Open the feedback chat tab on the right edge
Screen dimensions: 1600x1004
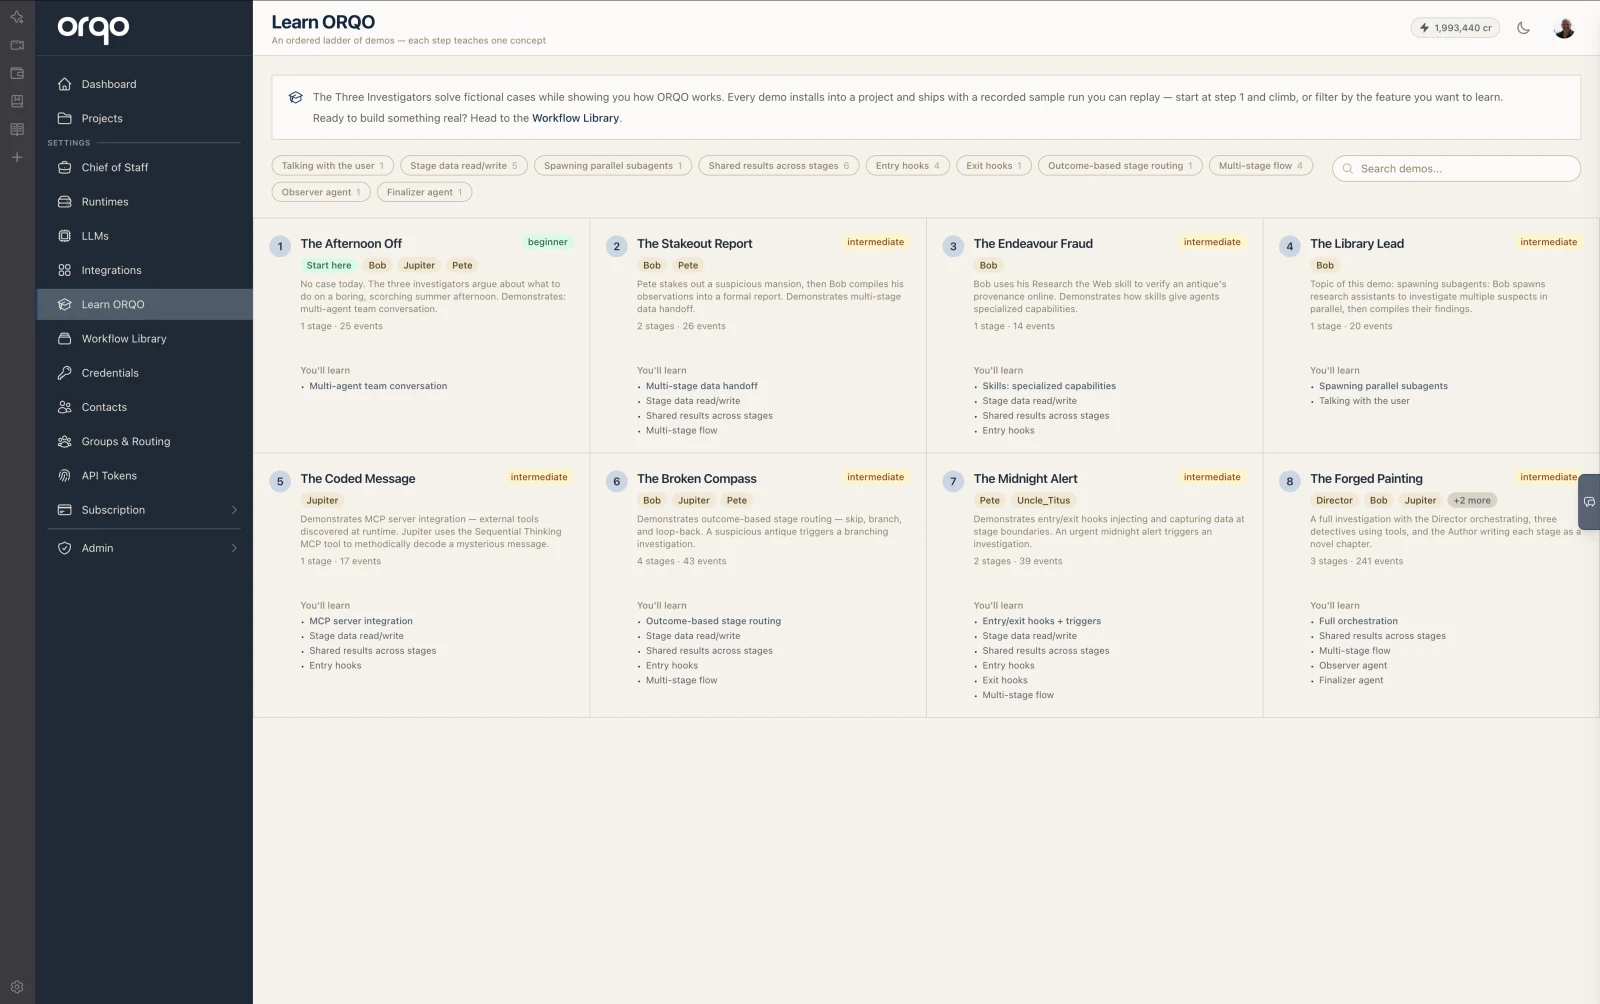click(1589, 502)
